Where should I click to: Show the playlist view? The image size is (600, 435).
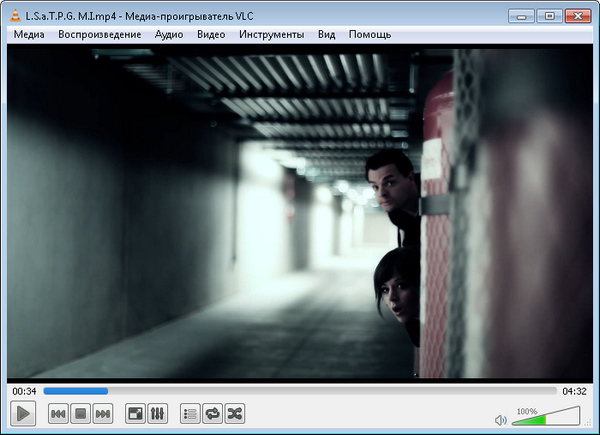[x=190, y=413]
